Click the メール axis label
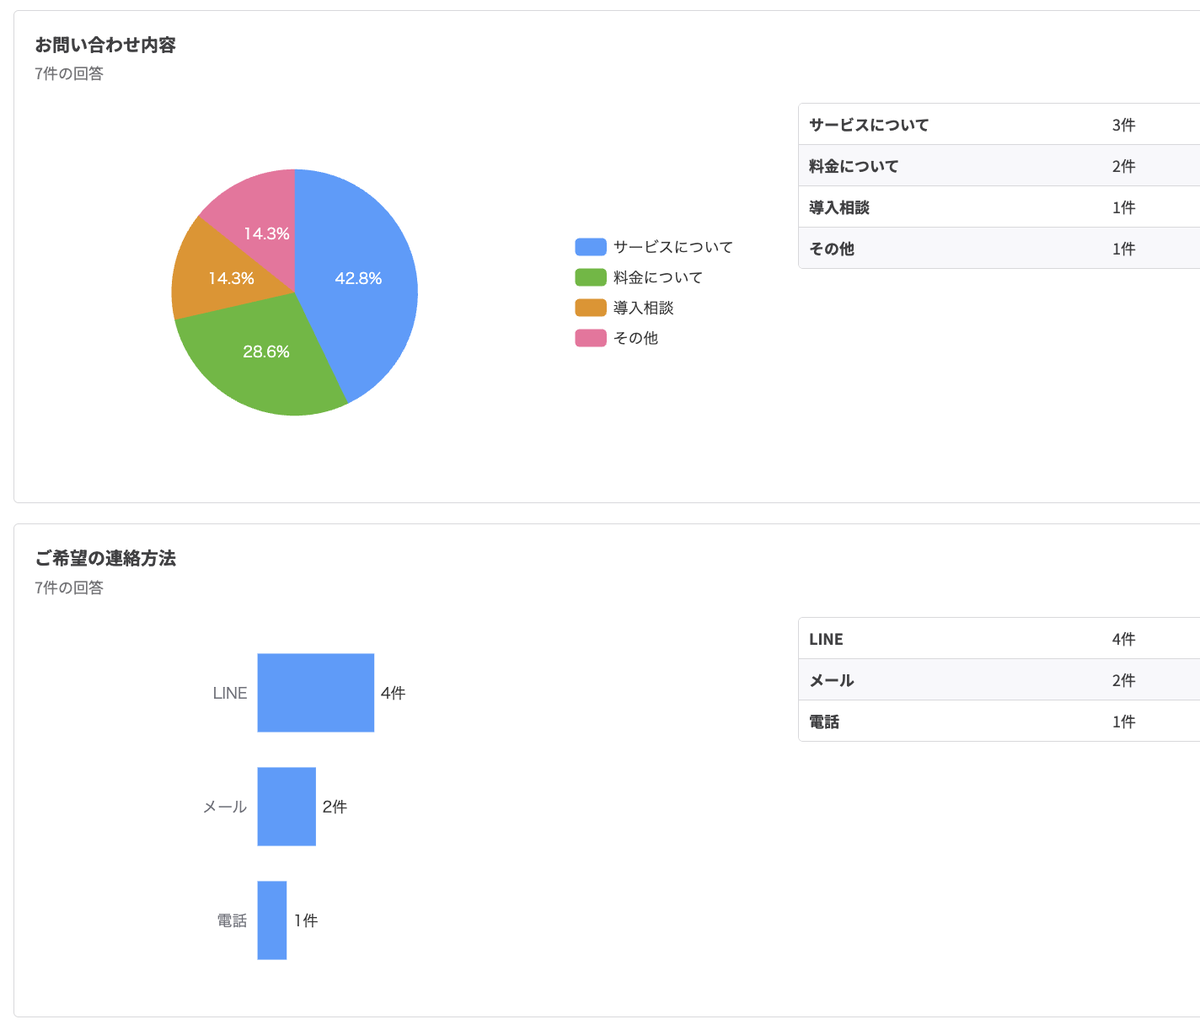The height and width of the screenshot is (1030, 1200). (225, 807)
